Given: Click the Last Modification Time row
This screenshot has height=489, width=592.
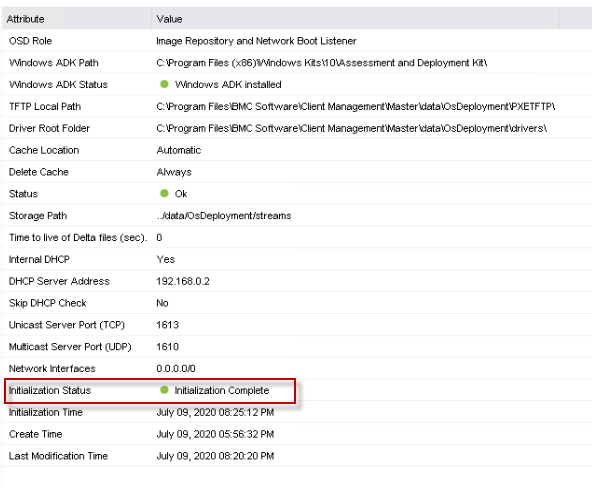Looking at the screenshot, I should (297, 456).
